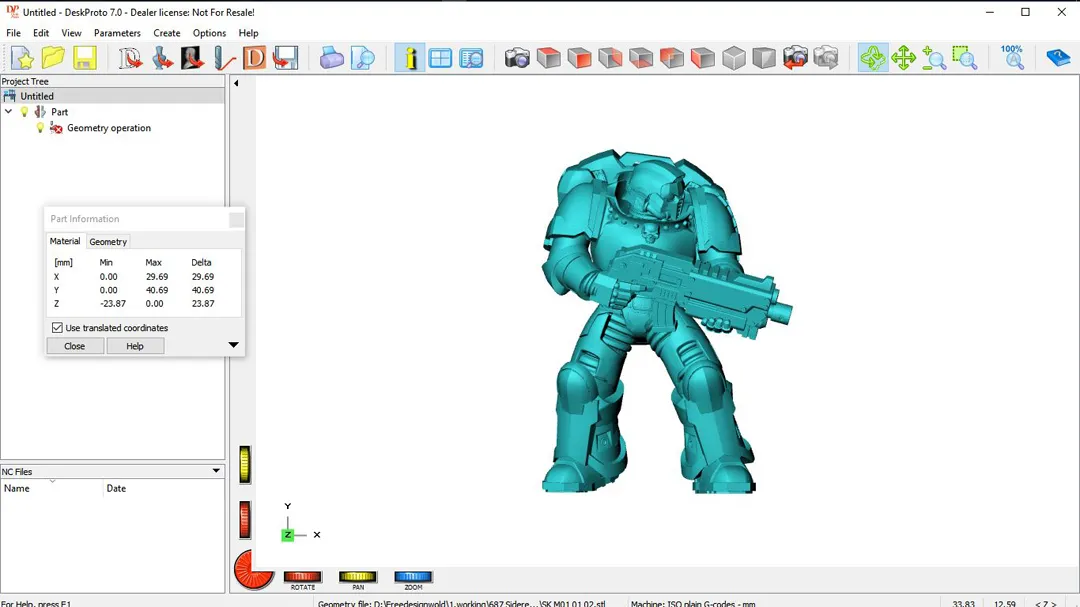Save the project with the yellow floppy icon
Viewport: 1080px width, 607px height.
click(85, 58)
